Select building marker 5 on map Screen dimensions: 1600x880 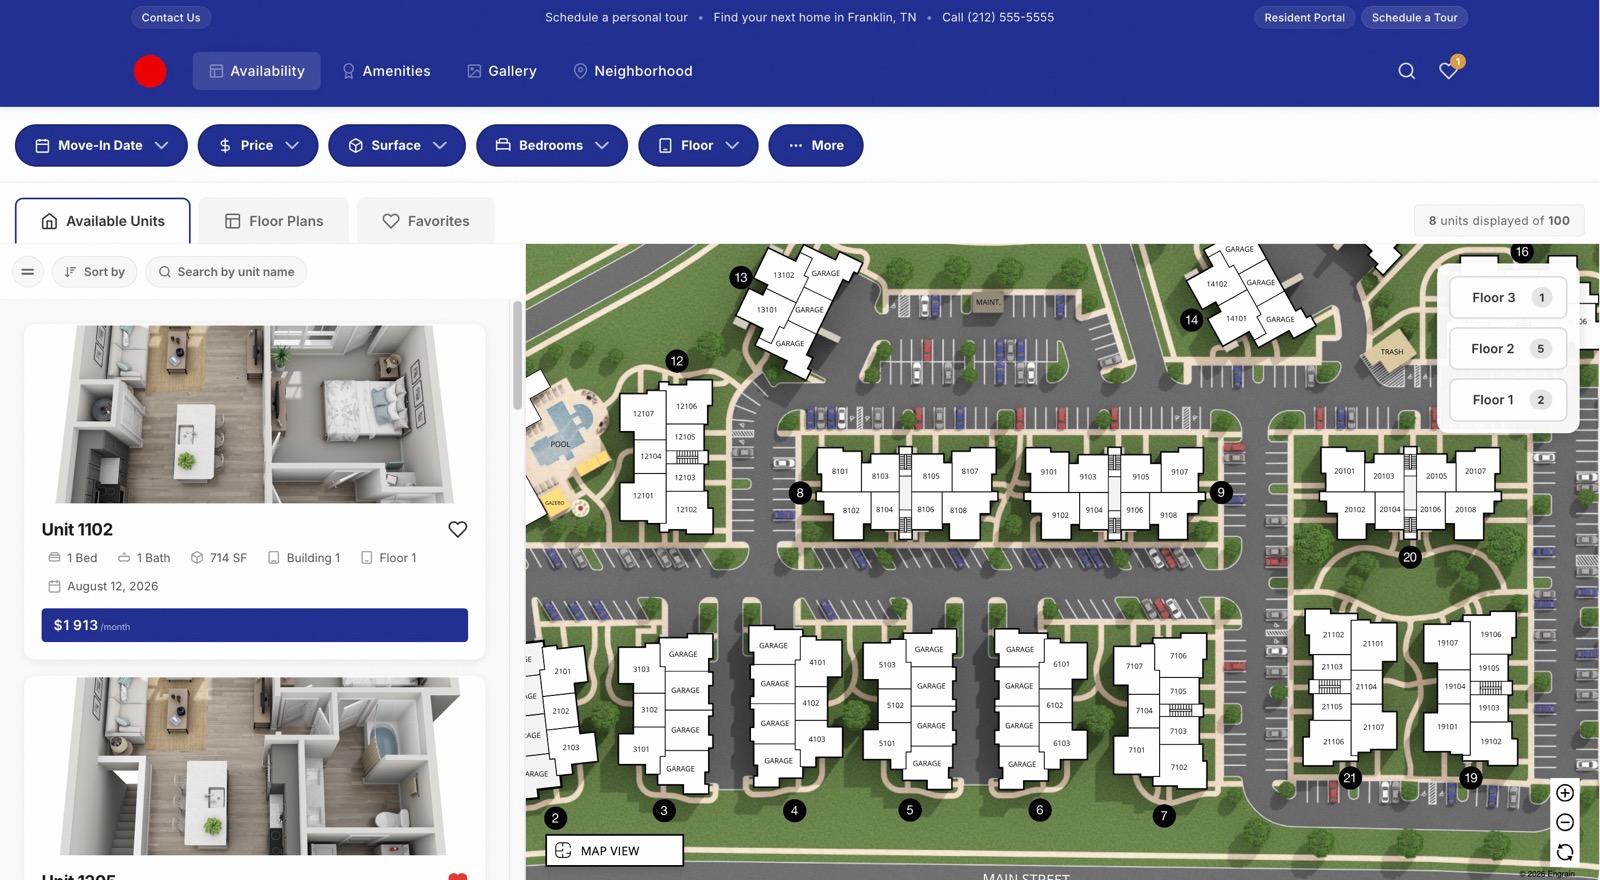click(x=909, y=810)
